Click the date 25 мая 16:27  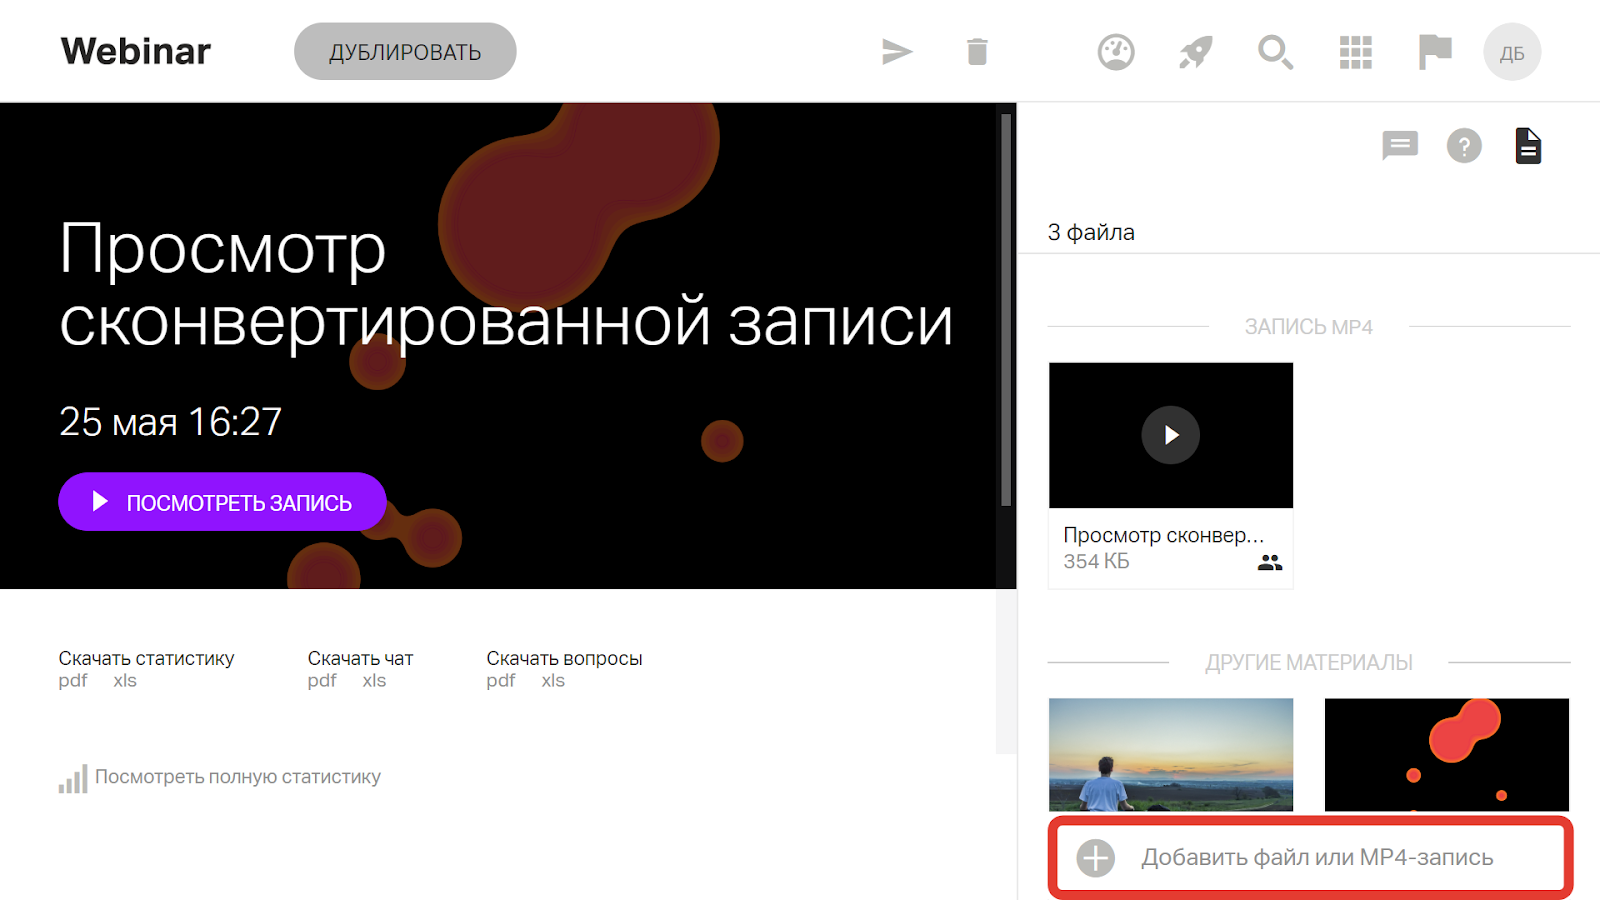click(170, 422)
